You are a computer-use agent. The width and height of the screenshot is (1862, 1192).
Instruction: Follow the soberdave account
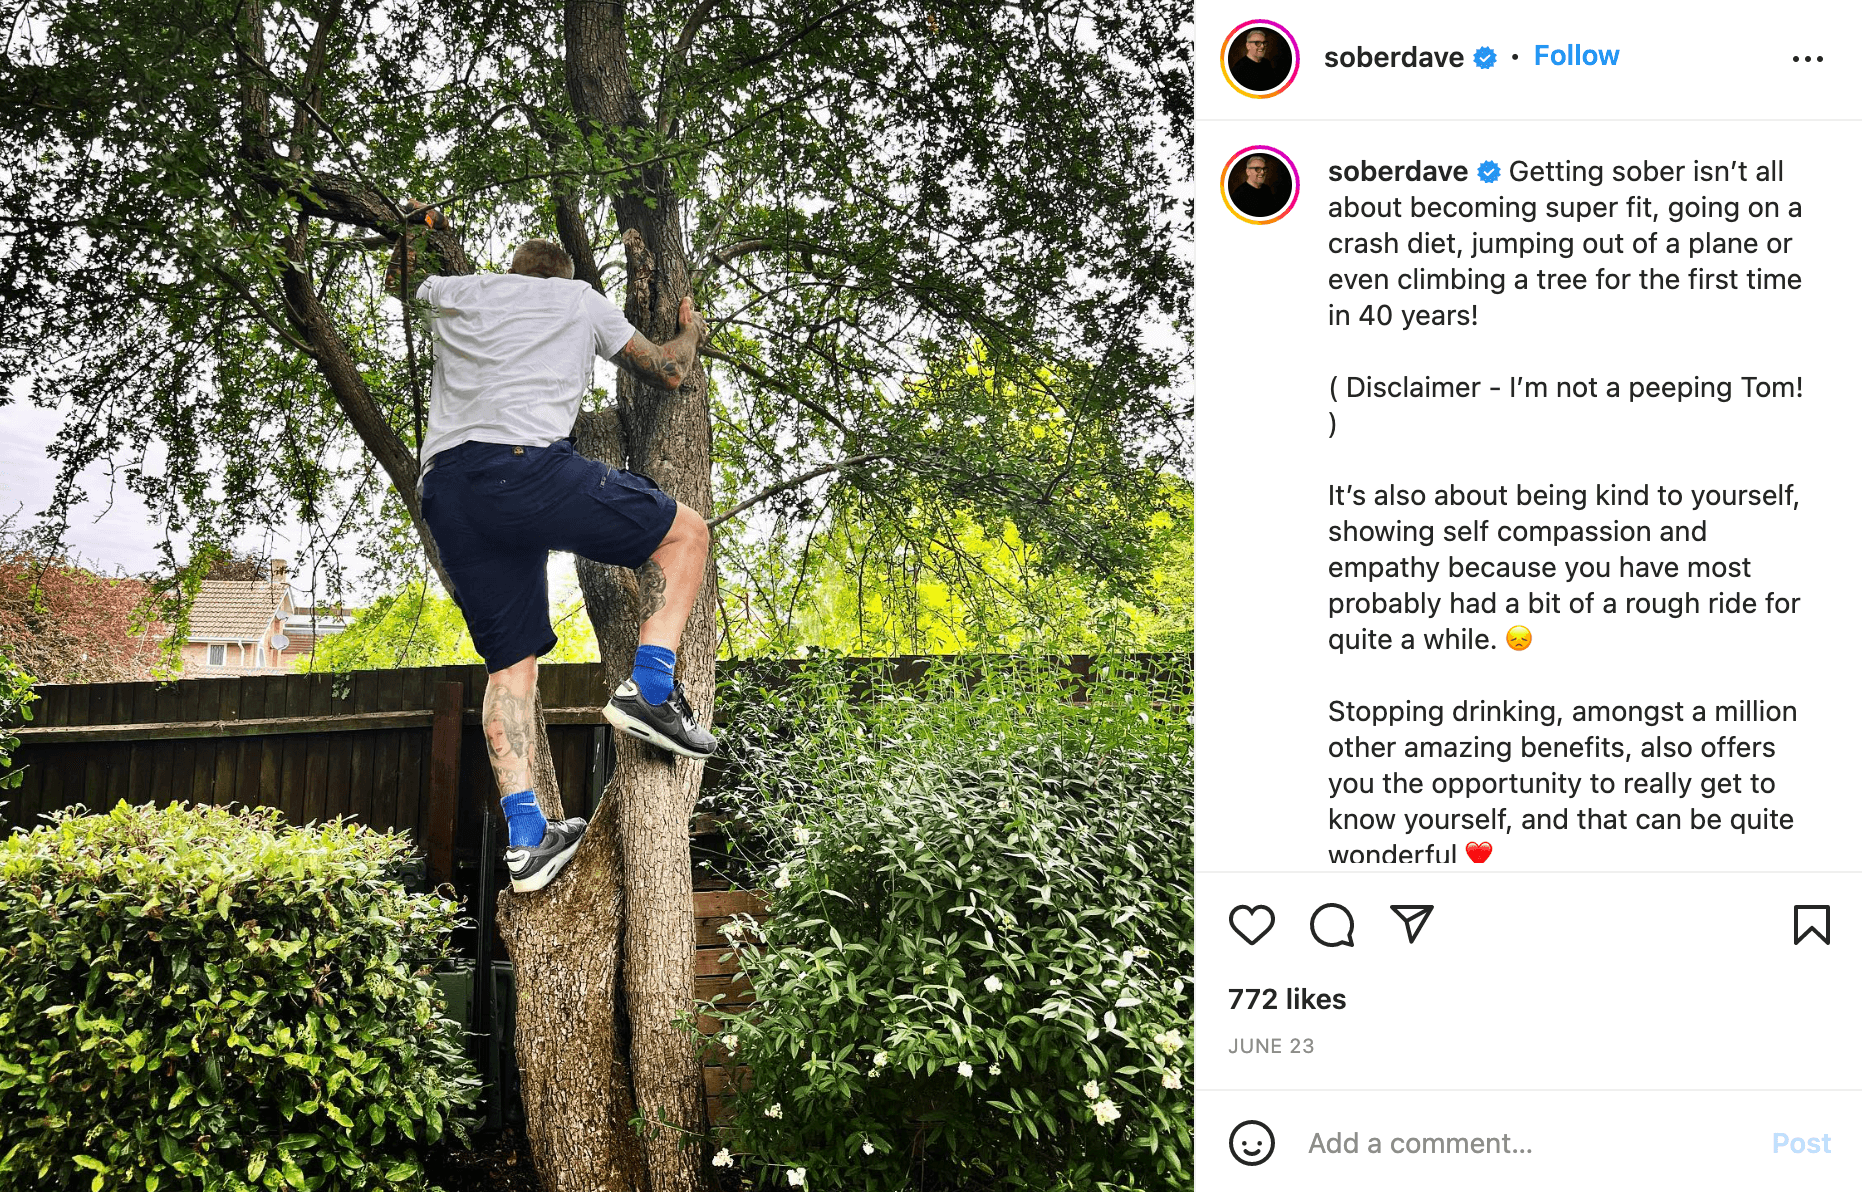[1576, 56]
